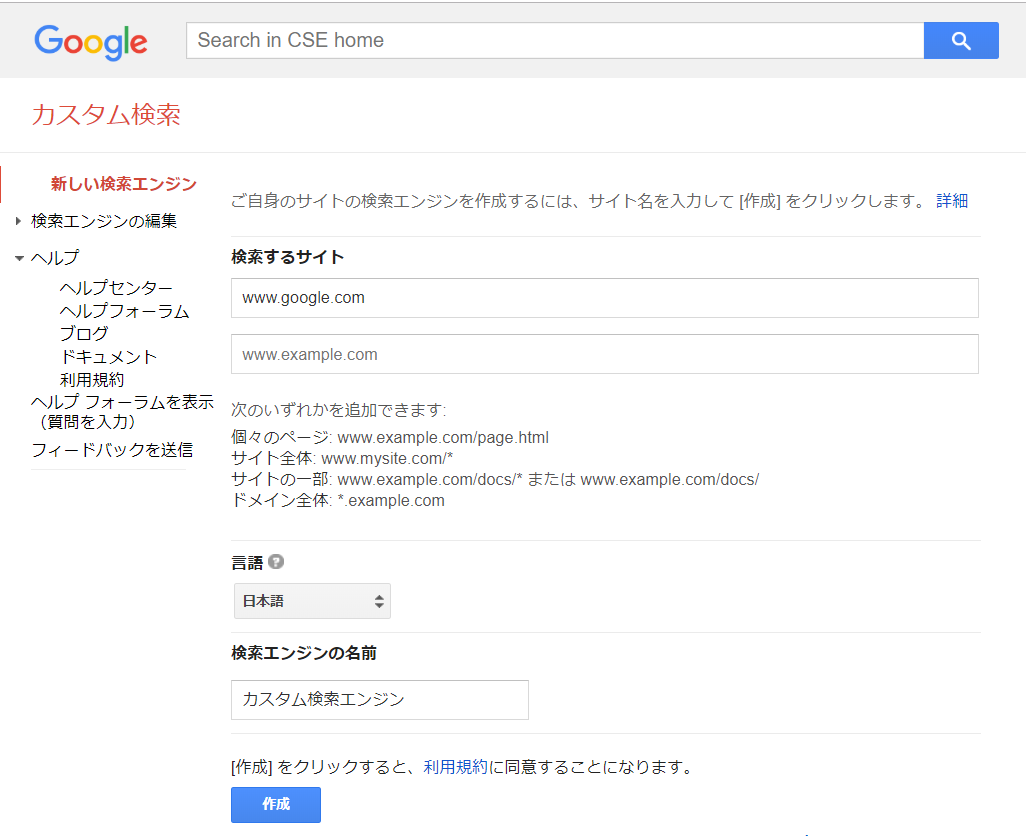Click the CSE home search box
The image size is (1026, 836).
(554, 40)
